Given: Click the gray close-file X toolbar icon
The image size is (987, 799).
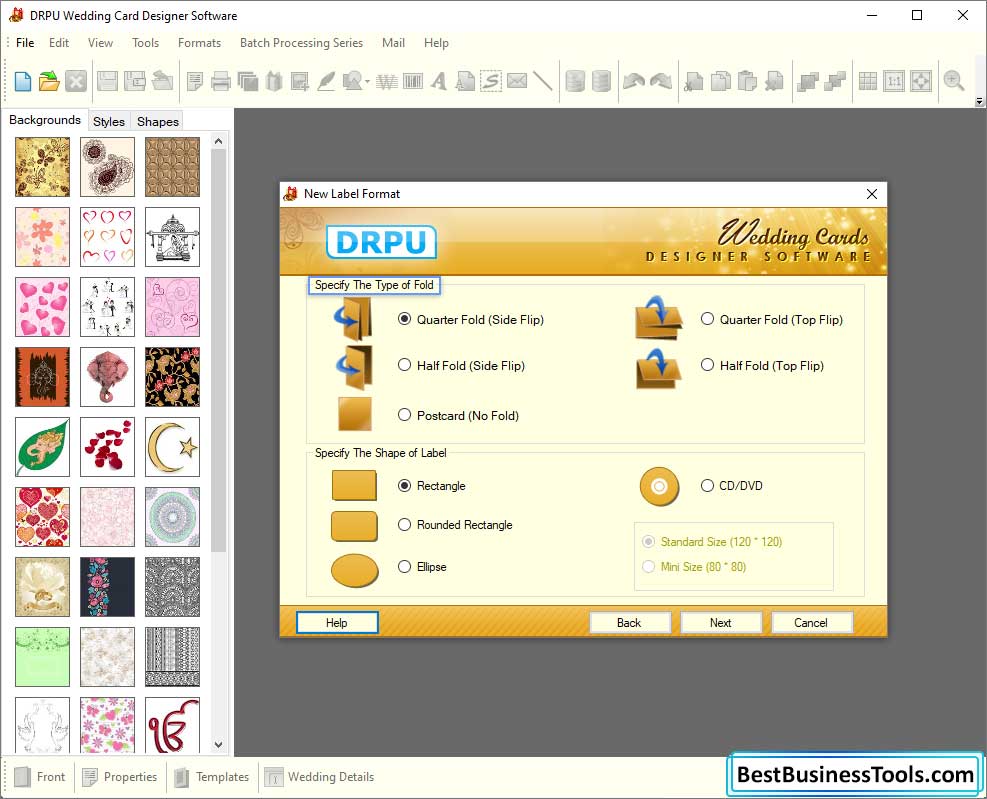Looking at the screenshot, I should [76, 81].
